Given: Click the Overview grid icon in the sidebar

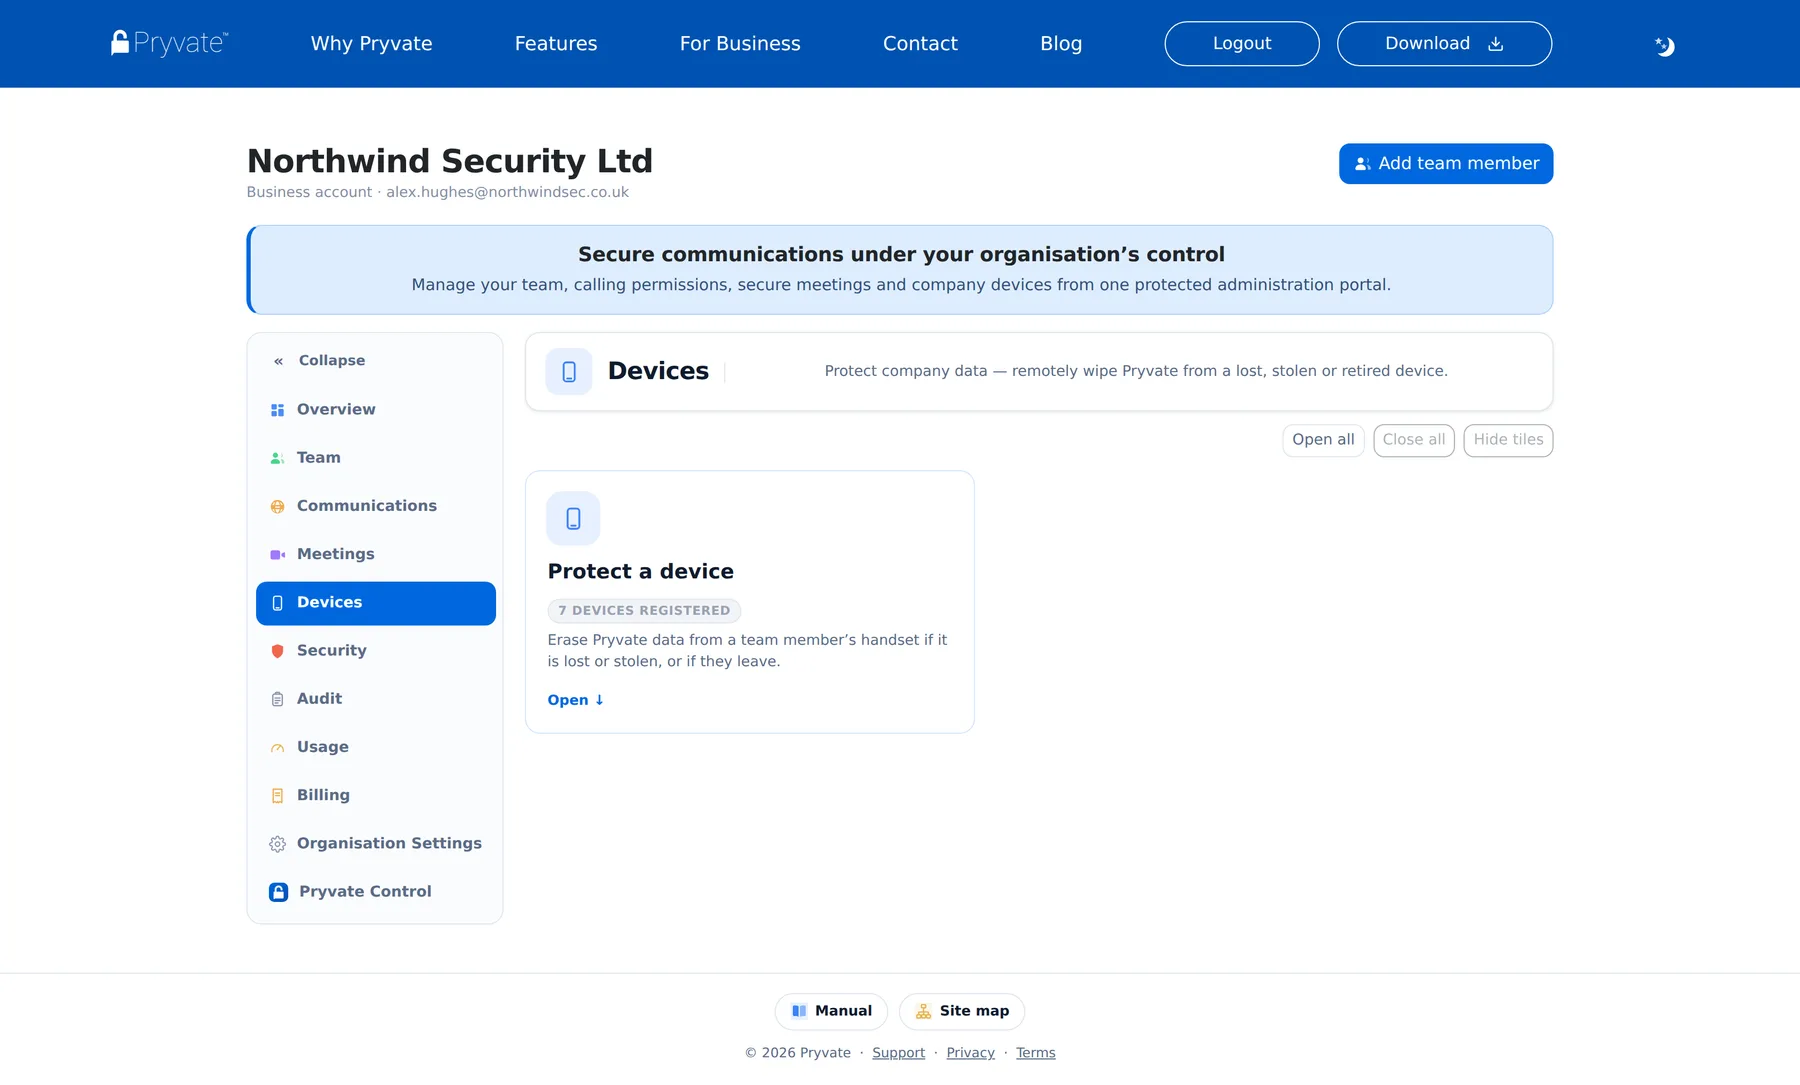Looking at the screenshot, I should tap(278, 410).
